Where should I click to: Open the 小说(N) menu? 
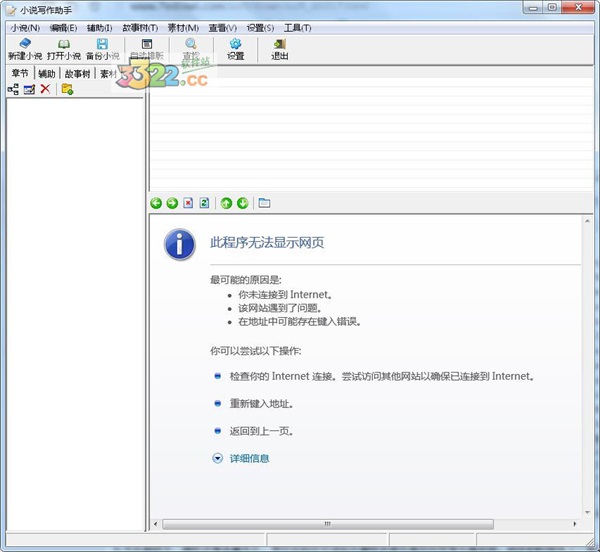[x=25, y=28]
